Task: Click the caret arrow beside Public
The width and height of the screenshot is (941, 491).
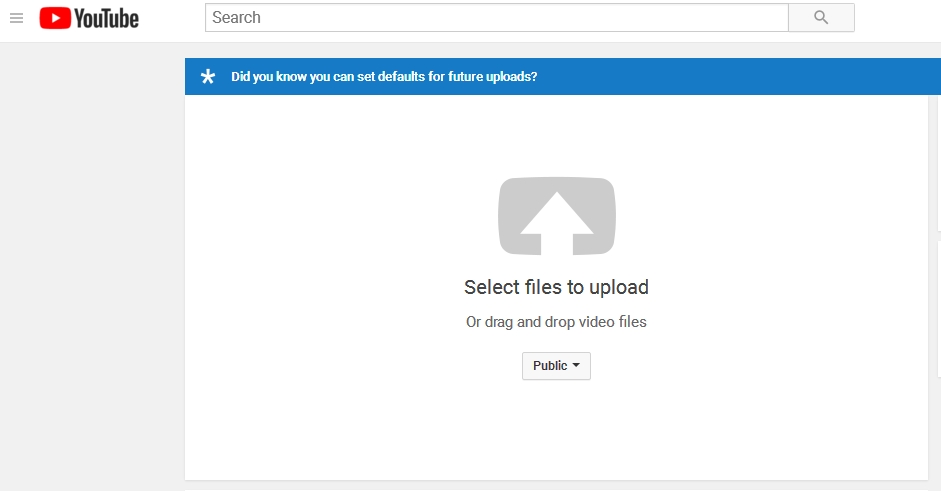Action: pos(576,366)
